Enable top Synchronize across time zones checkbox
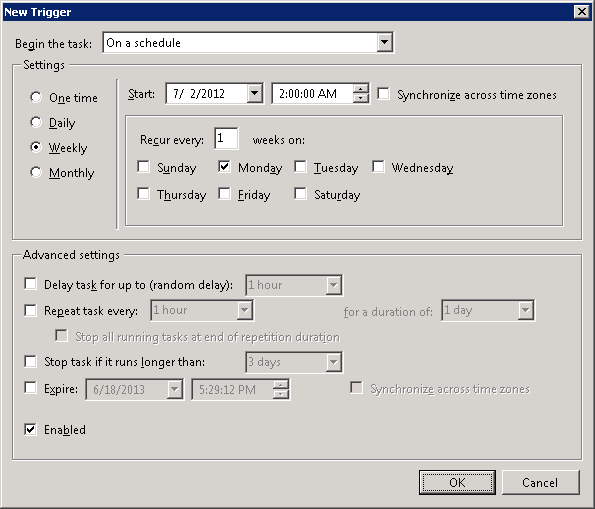 click(x=383, y=93)
